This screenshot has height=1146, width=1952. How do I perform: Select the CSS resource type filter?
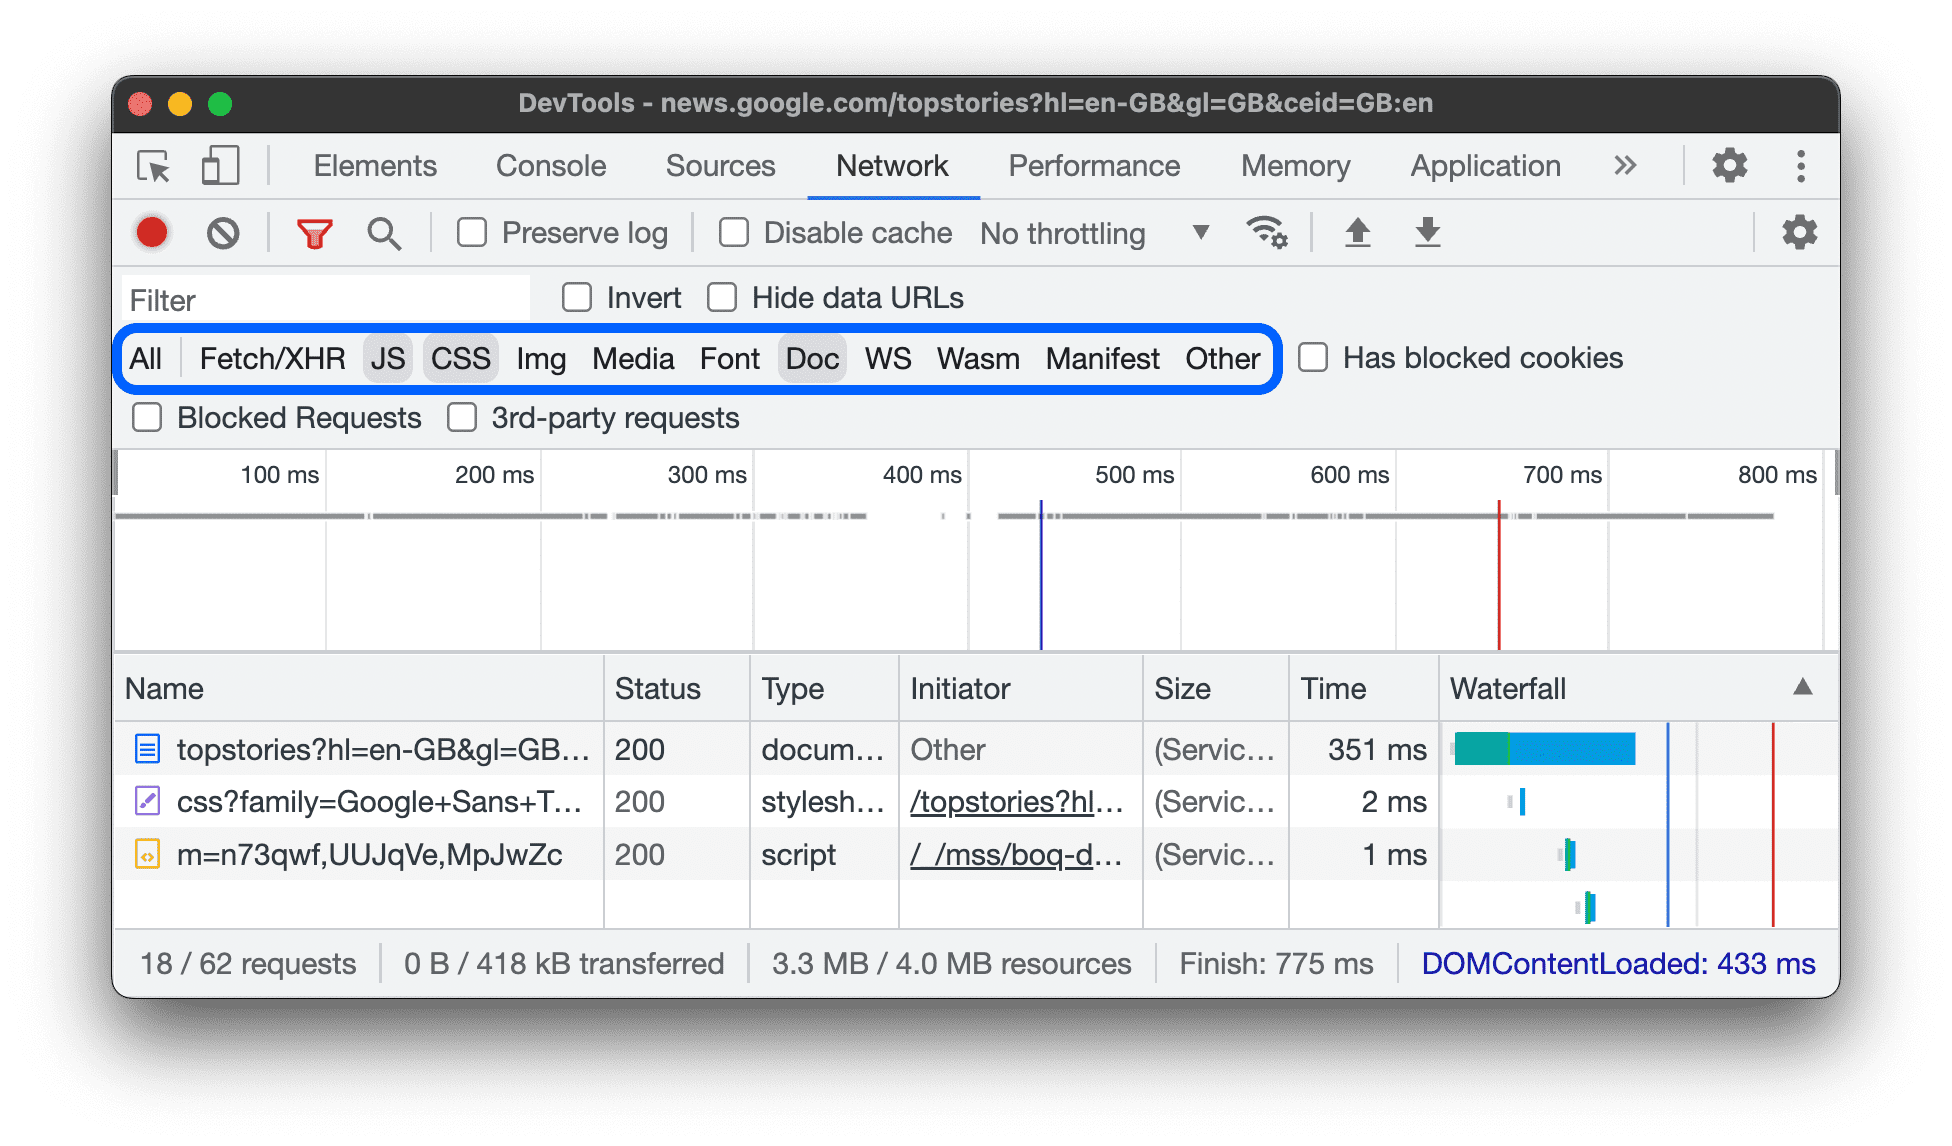coord(460,359)
